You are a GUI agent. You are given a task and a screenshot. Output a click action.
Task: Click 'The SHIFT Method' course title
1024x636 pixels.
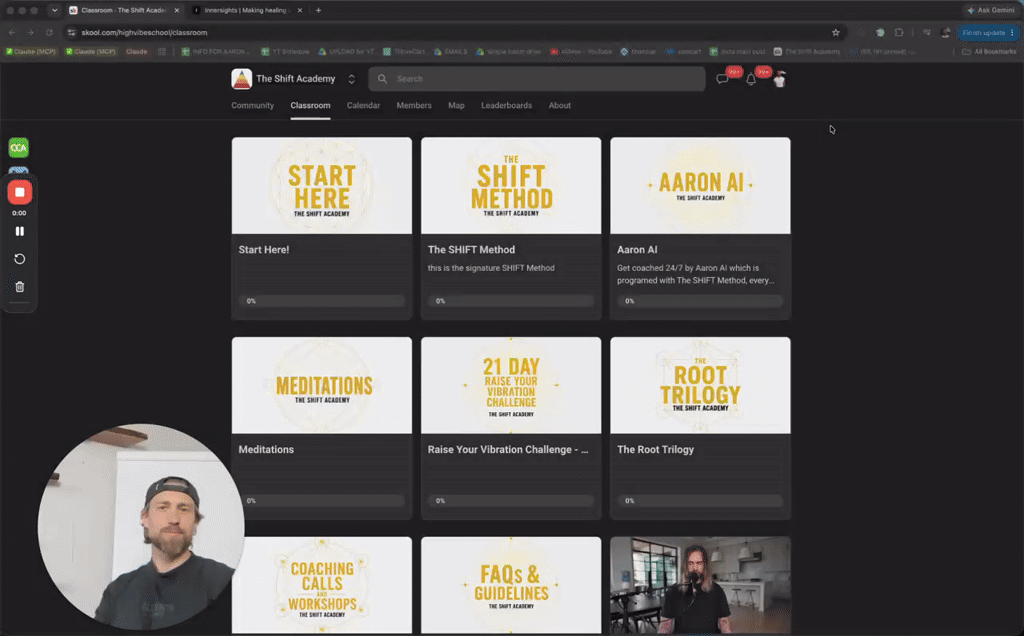click(x=471, y=249)
